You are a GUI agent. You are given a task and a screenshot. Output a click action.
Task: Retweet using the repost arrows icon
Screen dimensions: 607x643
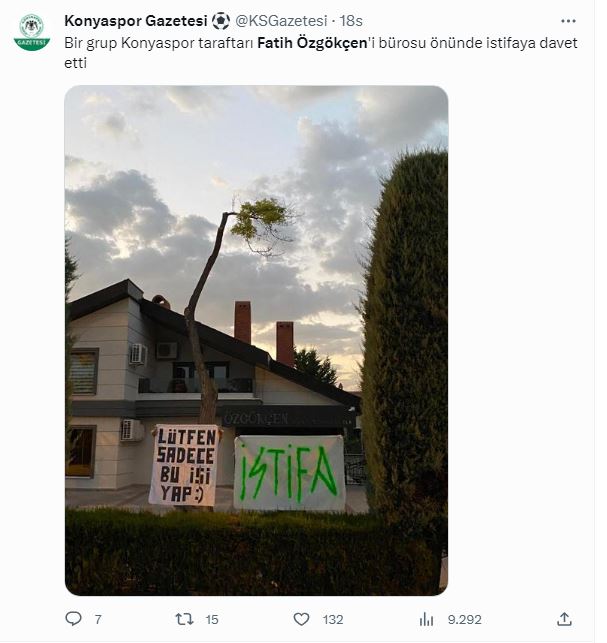[184, 619]
